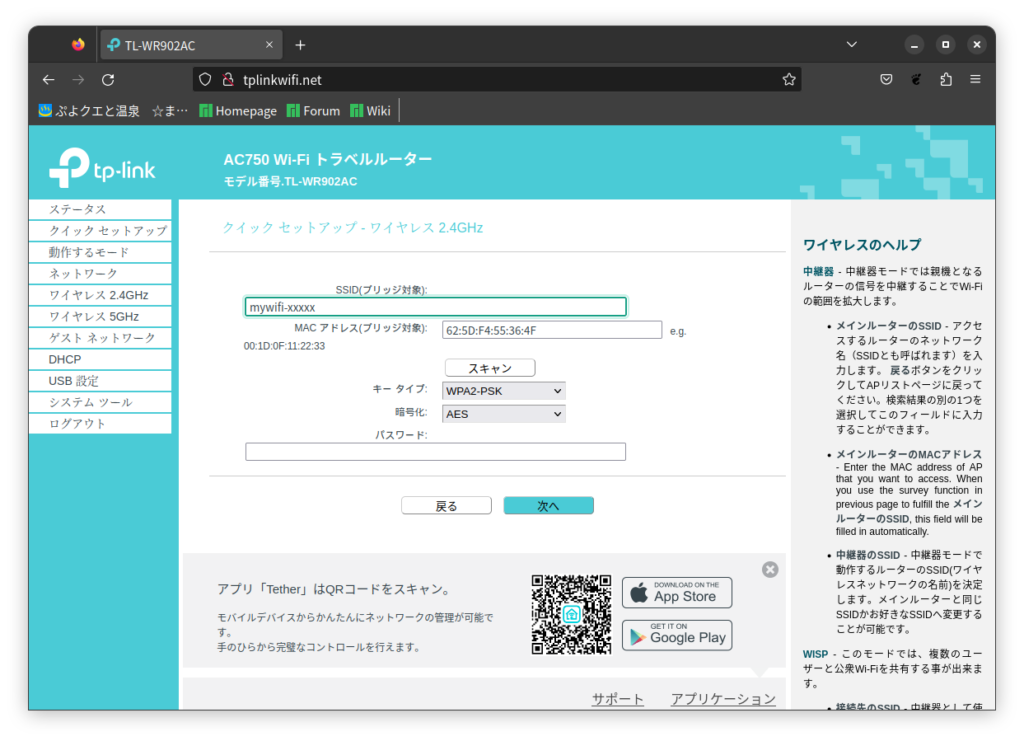Open the extensions puzzle icon
Screen dimensions: 1024x741
(x=946, y=80)
